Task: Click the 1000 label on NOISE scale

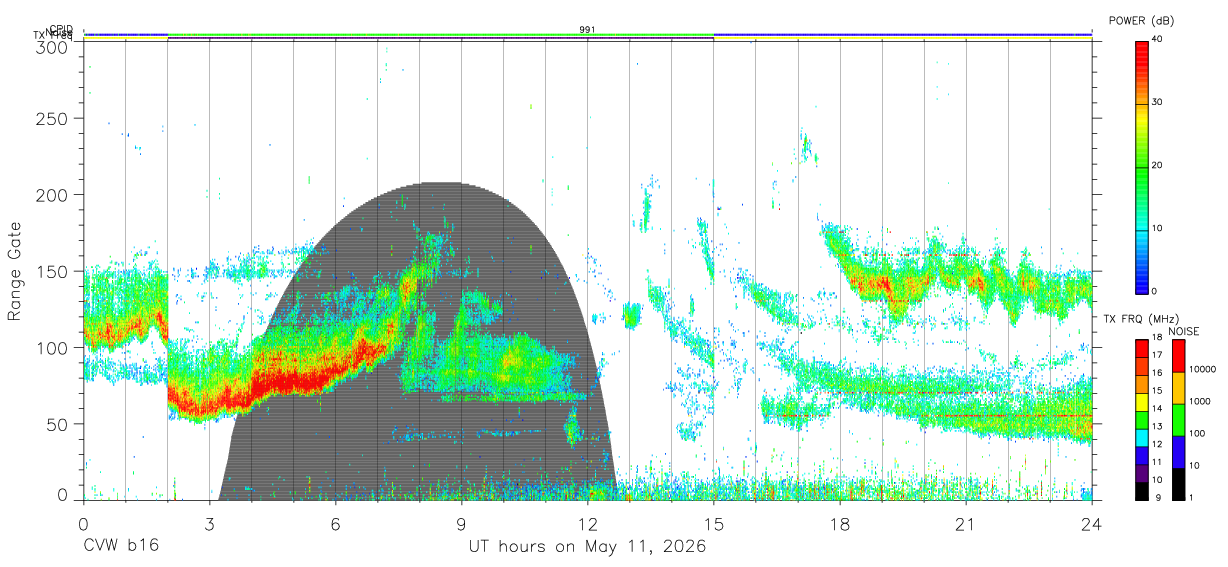Action: click(1200, 401)
